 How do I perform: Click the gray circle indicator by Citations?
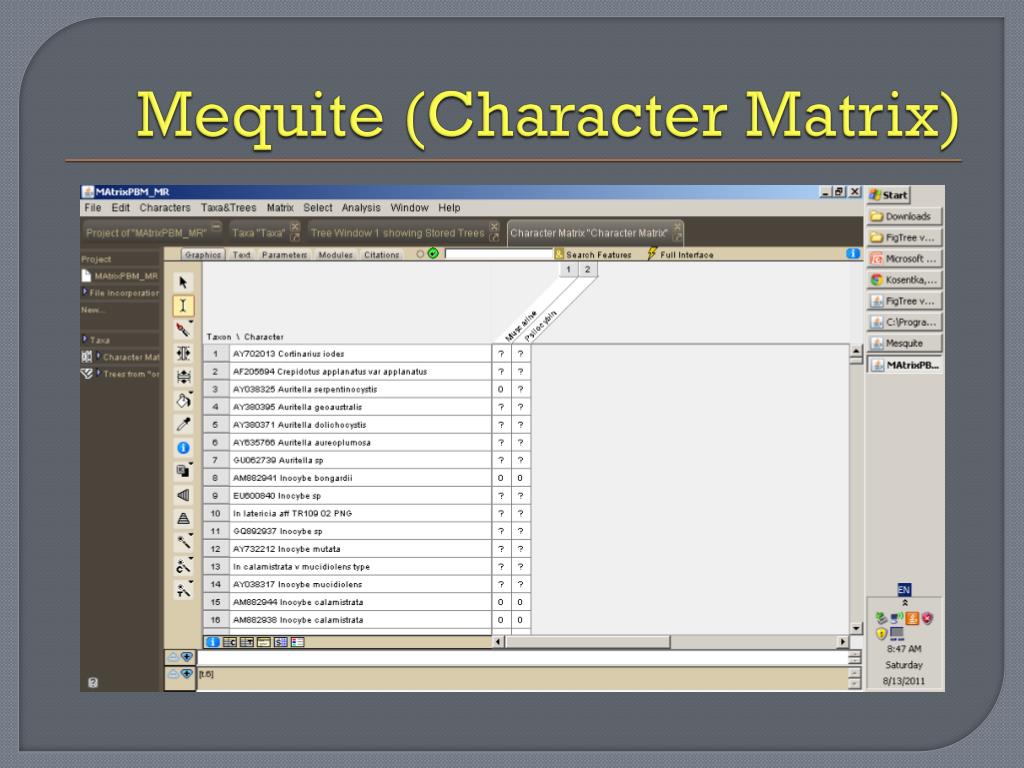420,254
